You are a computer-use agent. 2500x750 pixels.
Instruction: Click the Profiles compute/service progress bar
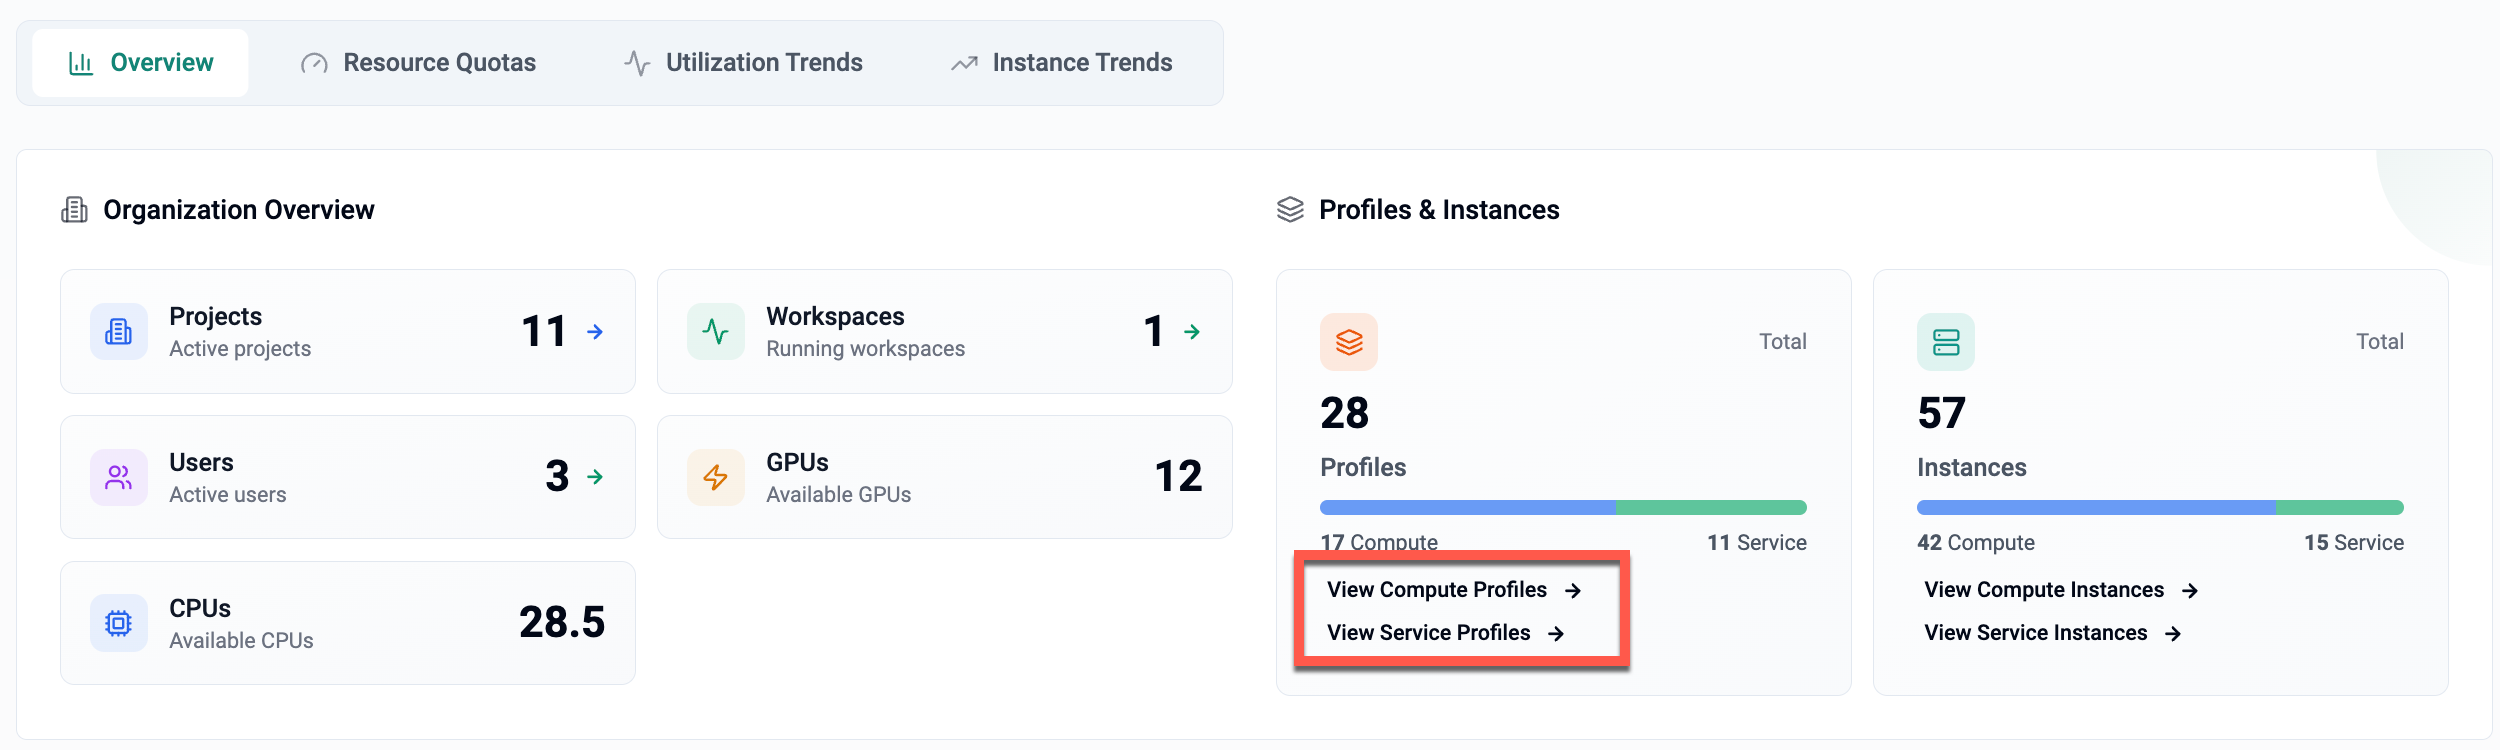(1562, 508)
